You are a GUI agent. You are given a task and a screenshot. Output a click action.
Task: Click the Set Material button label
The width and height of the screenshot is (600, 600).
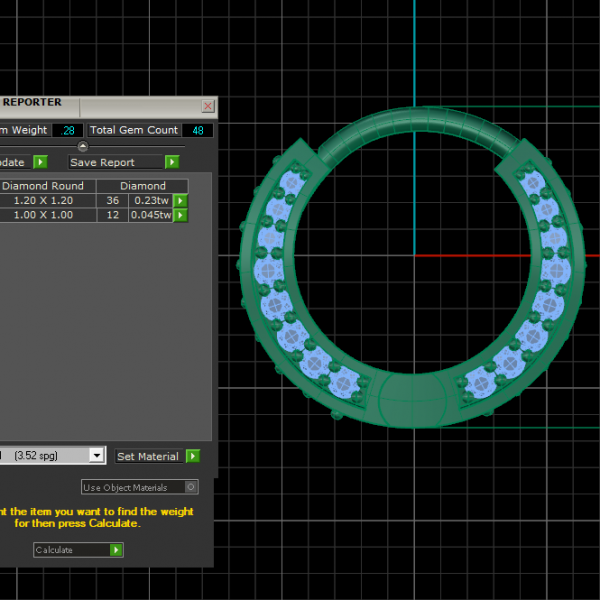[x=148, y=456]
